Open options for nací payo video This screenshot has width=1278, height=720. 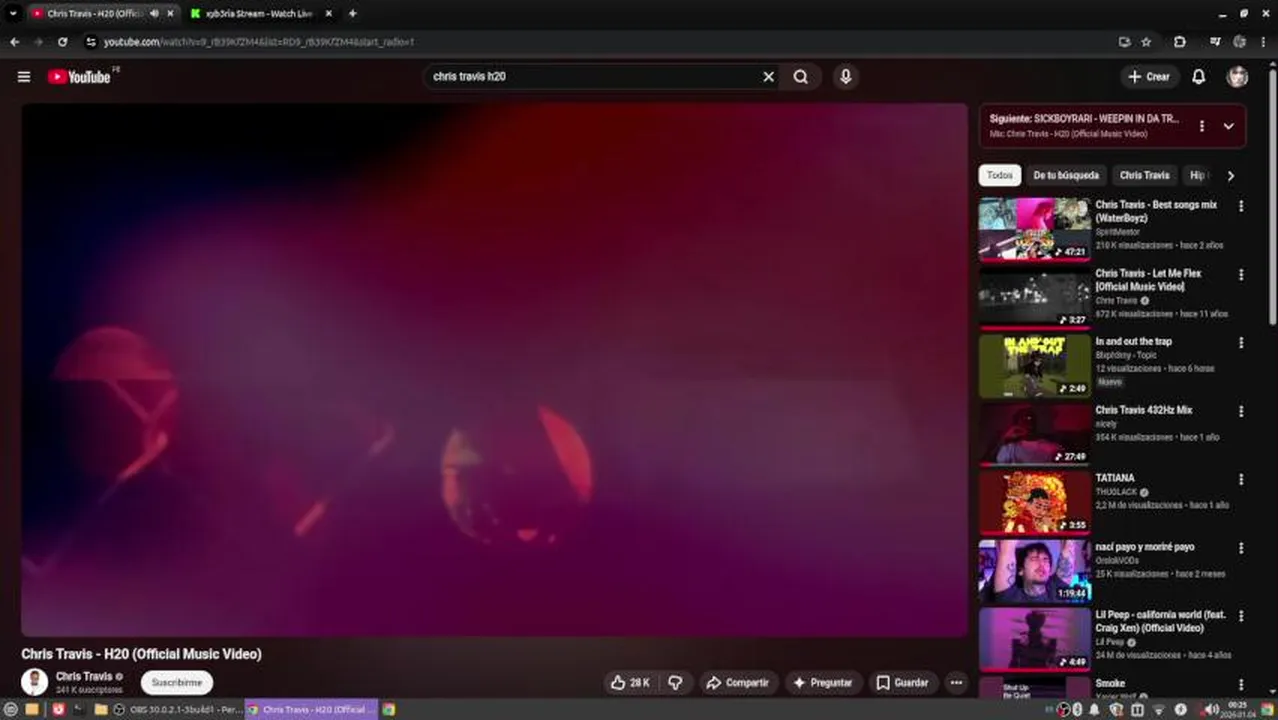point(1241,547)
